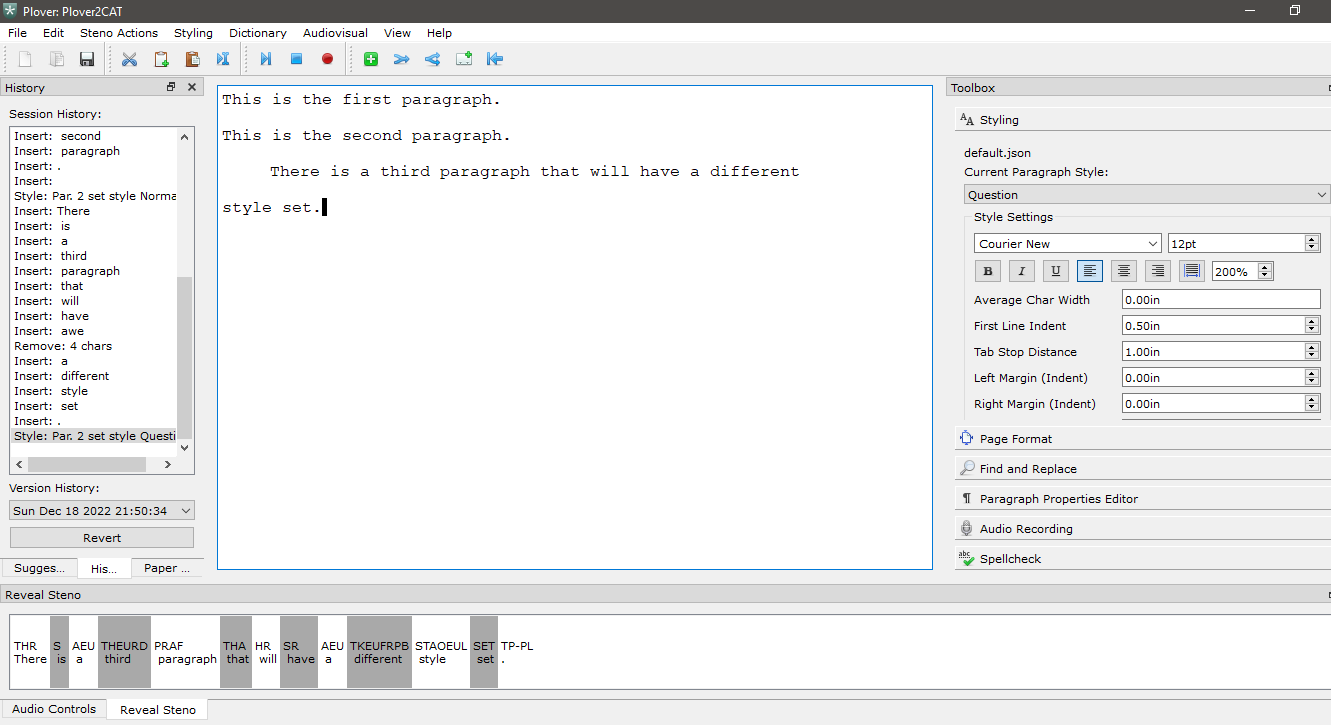
Task: Select the Reveal Steno tab
Action: 158,710
